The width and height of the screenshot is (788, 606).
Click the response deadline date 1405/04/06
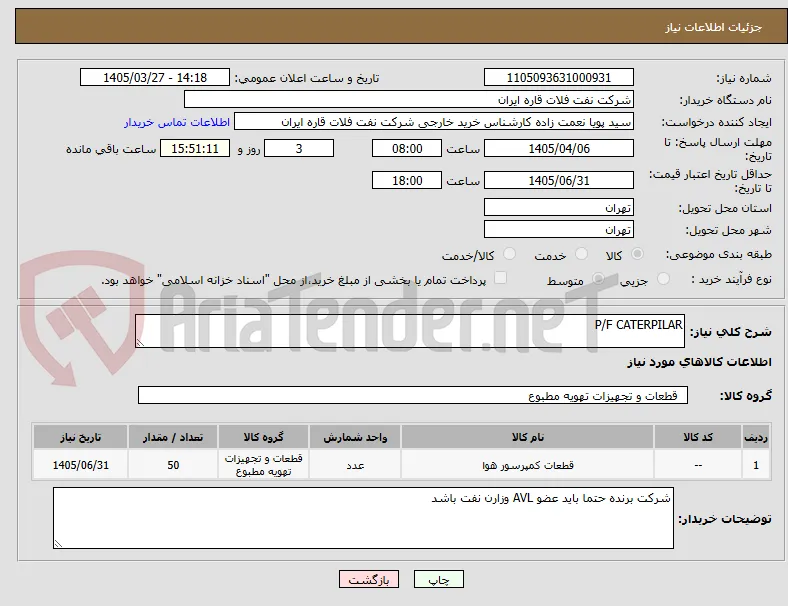[558, 148]
